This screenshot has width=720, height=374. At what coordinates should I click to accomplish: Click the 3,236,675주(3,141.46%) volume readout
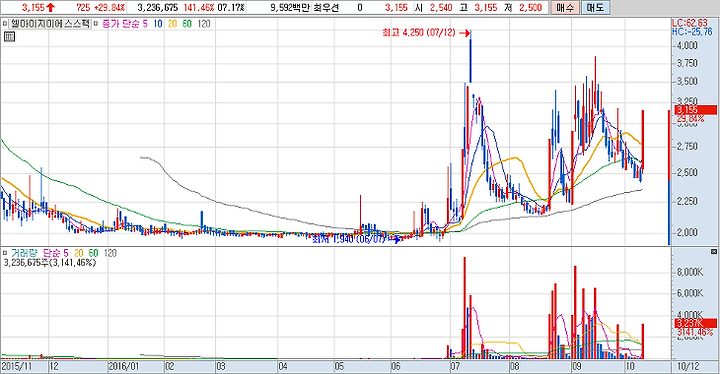[x=50, y=263]
